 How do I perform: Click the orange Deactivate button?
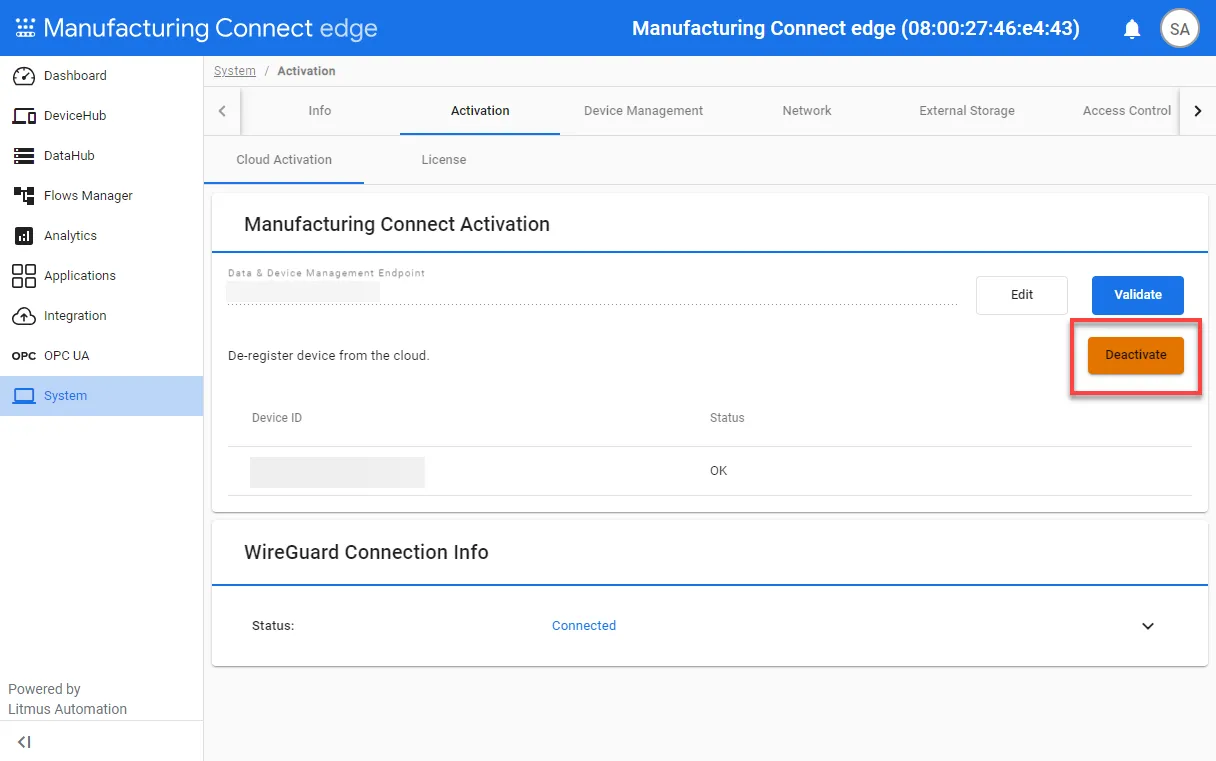click(1136, 355)
